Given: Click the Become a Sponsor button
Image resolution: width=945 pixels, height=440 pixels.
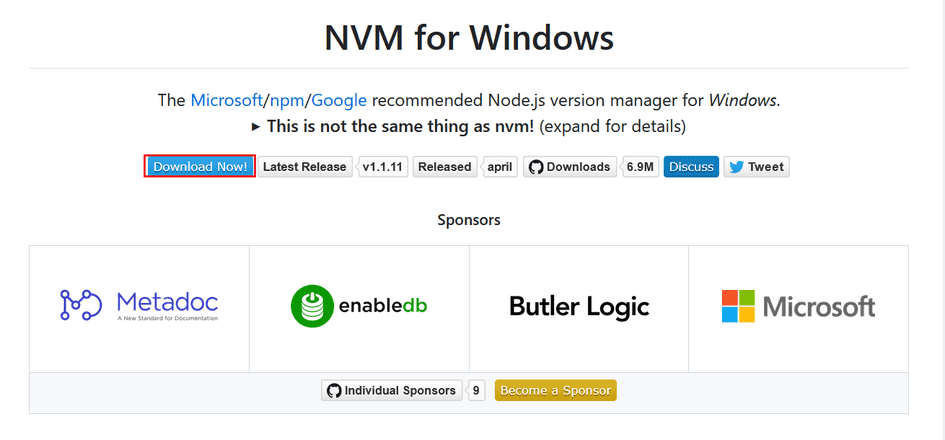Looking at the screenshot, I should pyautogui.click(x=555, y=390).
